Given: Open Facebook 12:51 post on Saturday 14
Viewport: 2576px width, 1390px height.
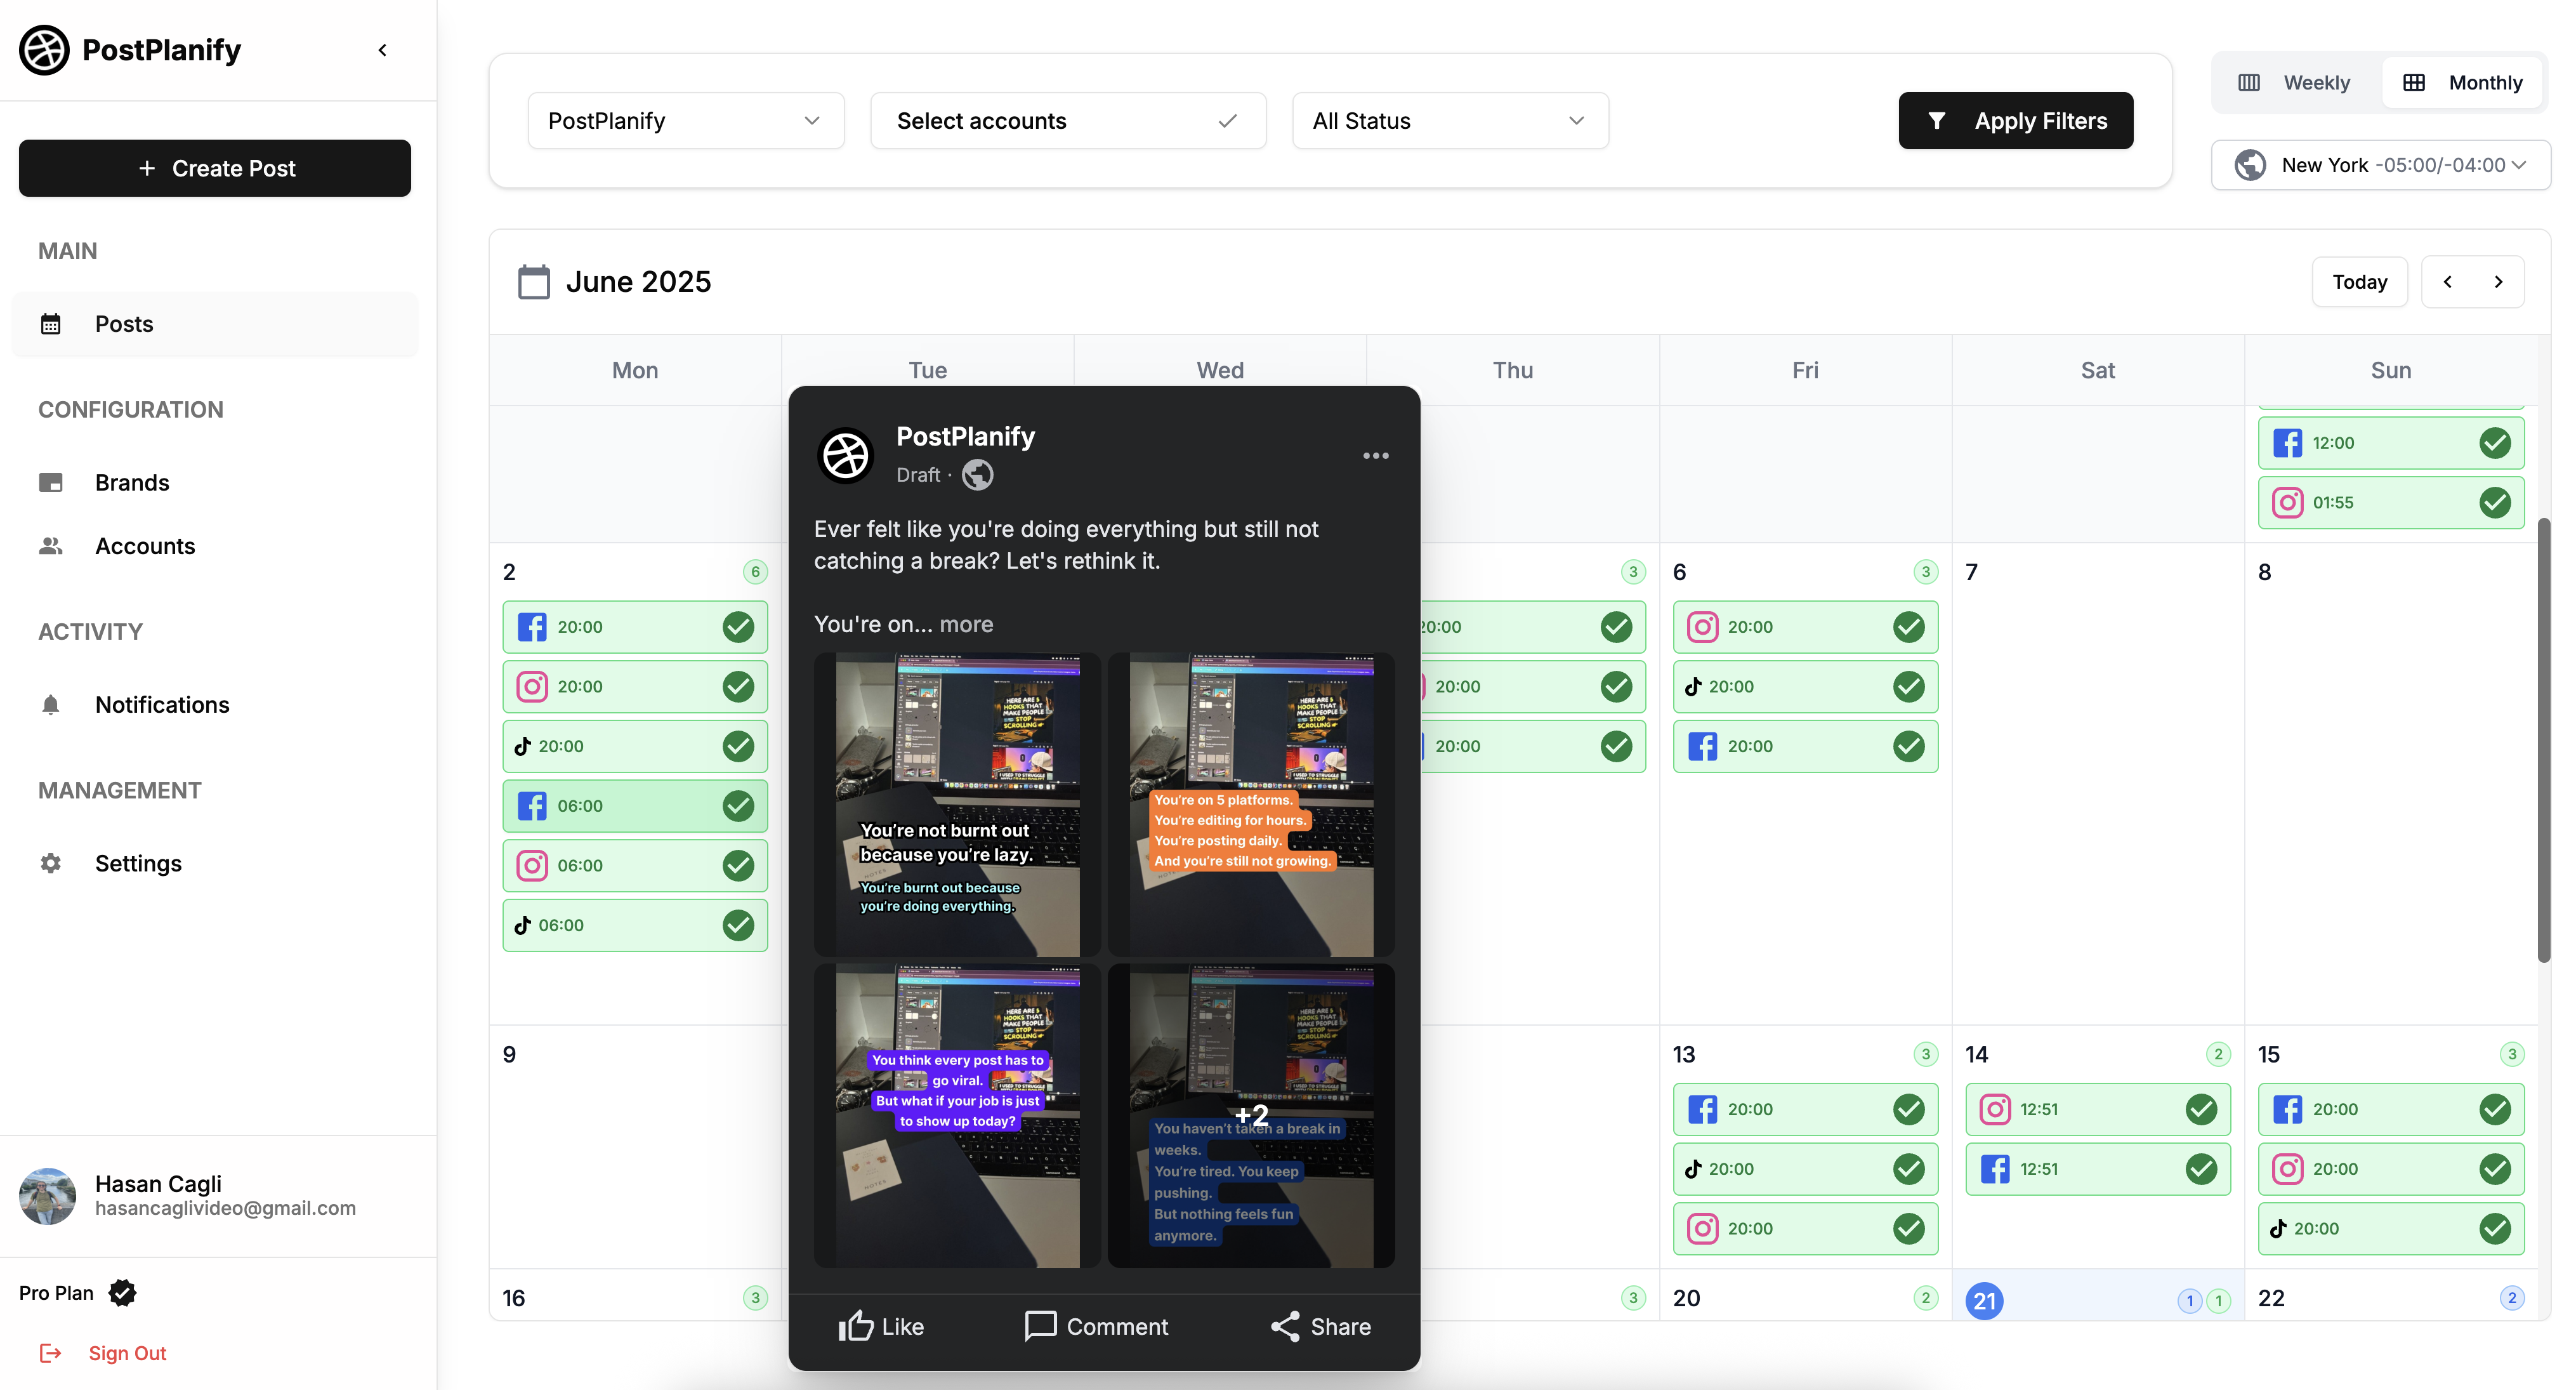Looking at the screenshot, I should coord(2098,1169).
